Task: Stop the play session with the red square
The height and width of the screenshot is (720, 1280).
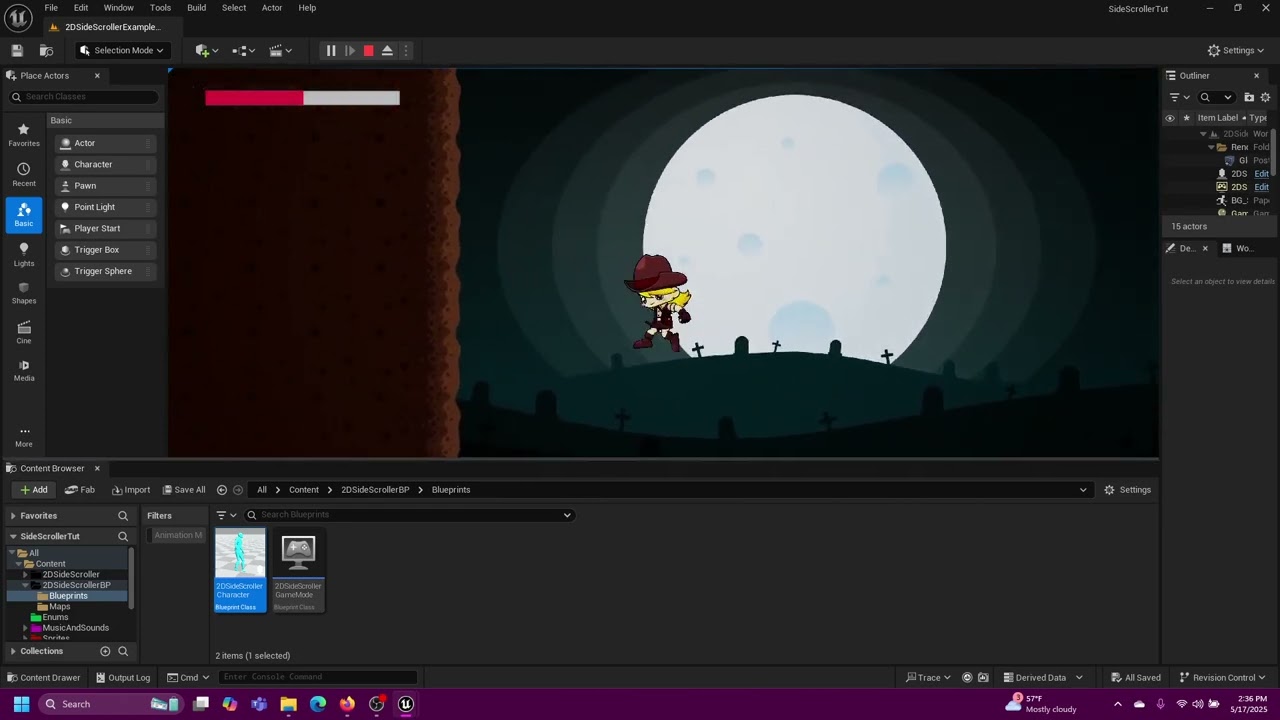Action: tap(368, 50)
